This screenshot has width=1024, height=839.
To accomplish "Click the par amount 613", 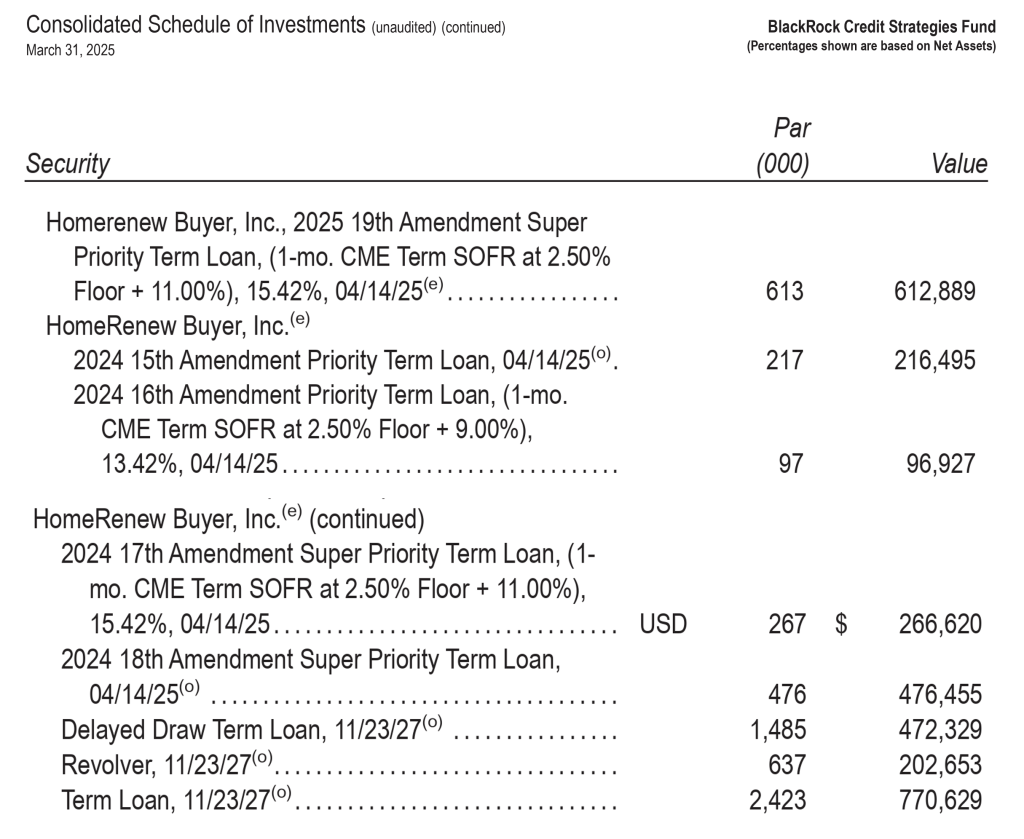I will pyautogui.click(x=786, y=291).
